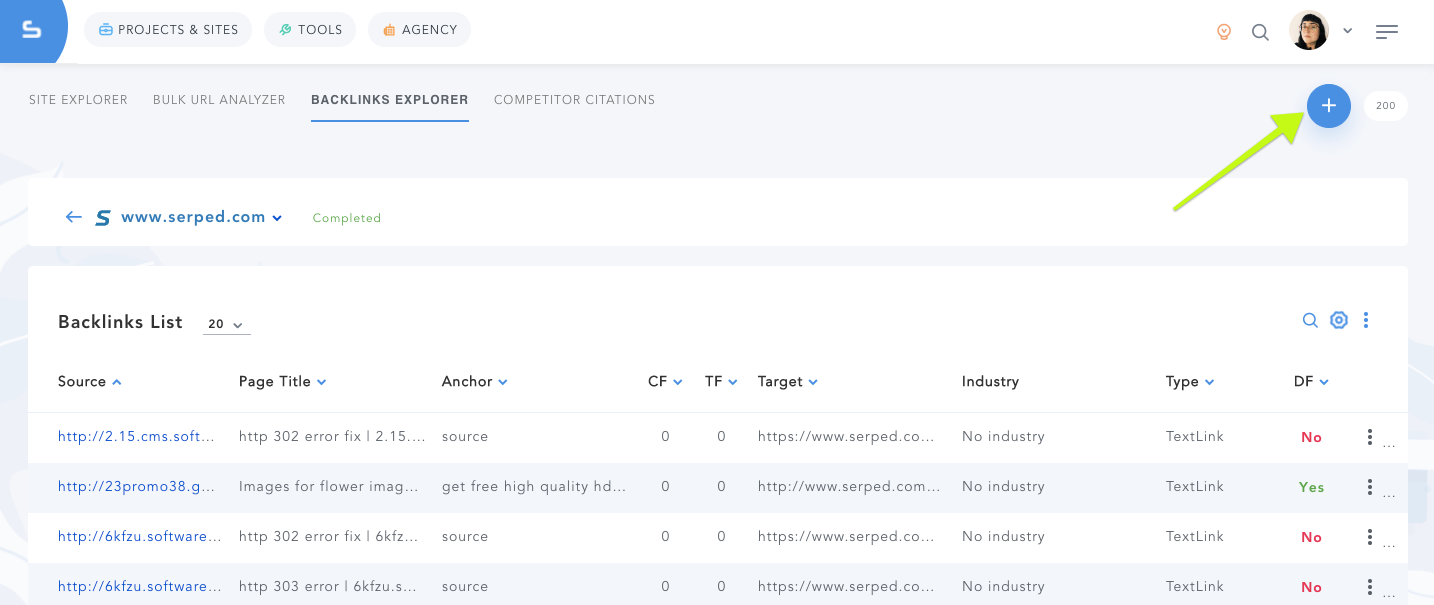1434x605 pixels.
Task: Open row actions for the 2.15.cms row
Action: (x=1370, y=437)
